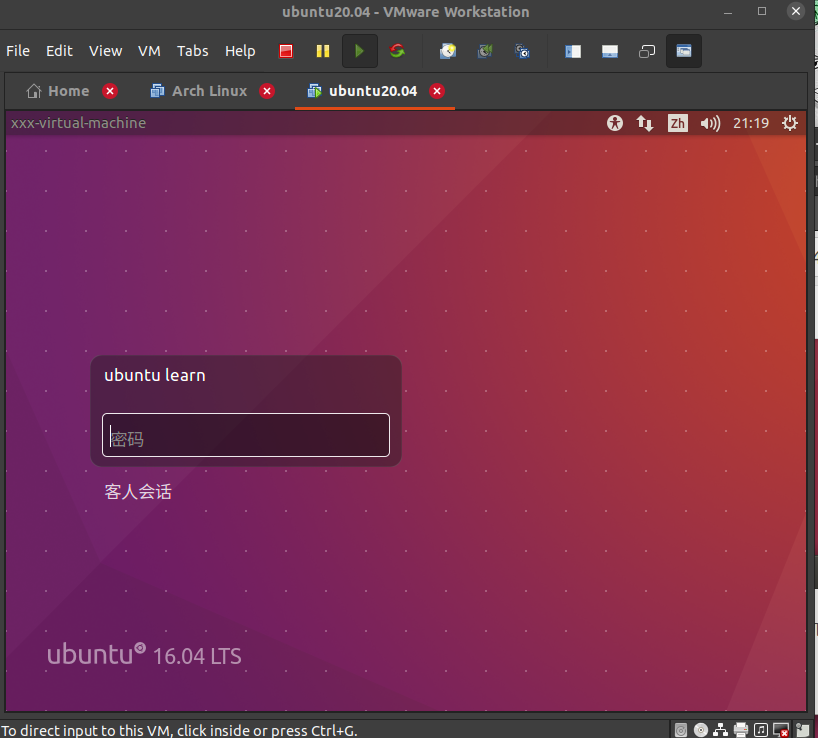Viewport: 818px width, 738px height.
Task: Switch to the Arch Linux tab
Action: (x=212, y=90)
